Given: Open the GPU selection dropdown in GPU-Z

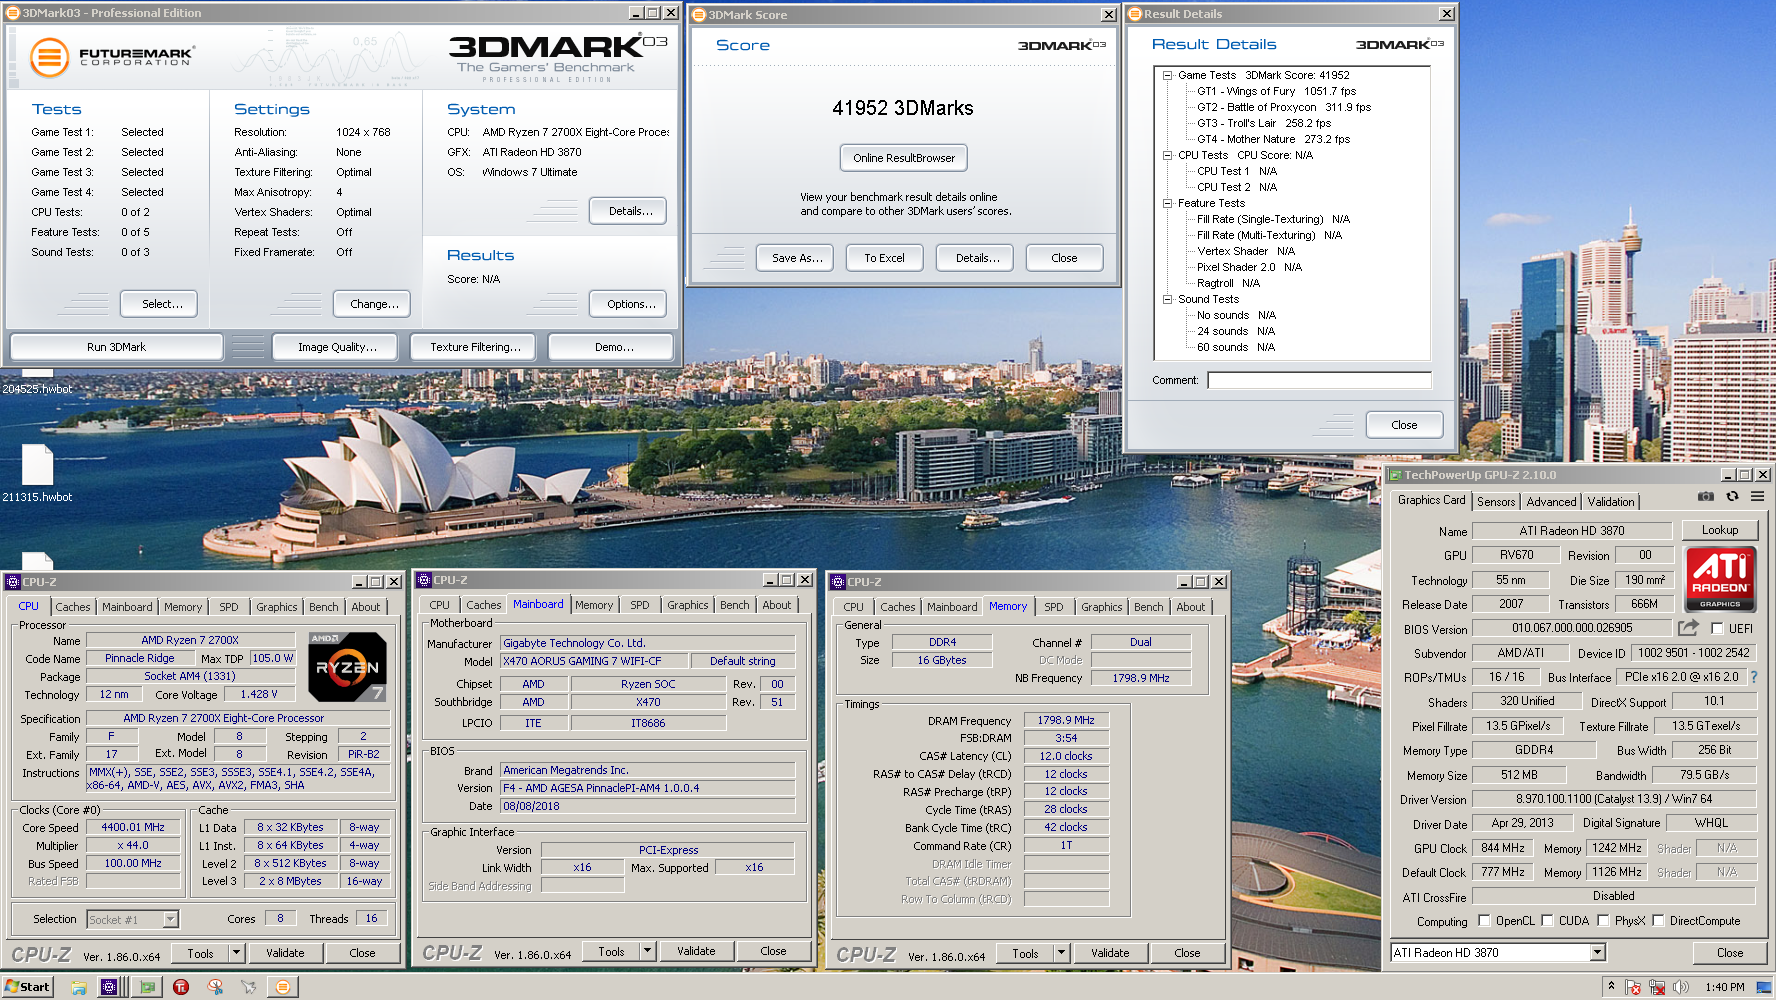Looking at the screenshot, I should [1597, 953].
